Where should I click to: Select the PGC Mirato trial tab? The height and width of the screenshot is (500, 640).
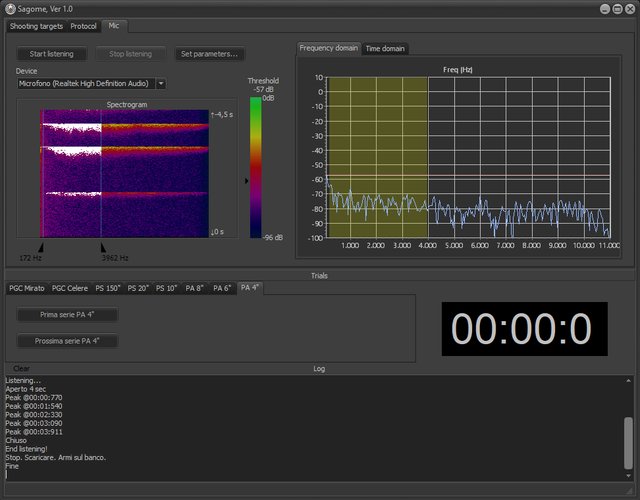(x=27, y=288)
